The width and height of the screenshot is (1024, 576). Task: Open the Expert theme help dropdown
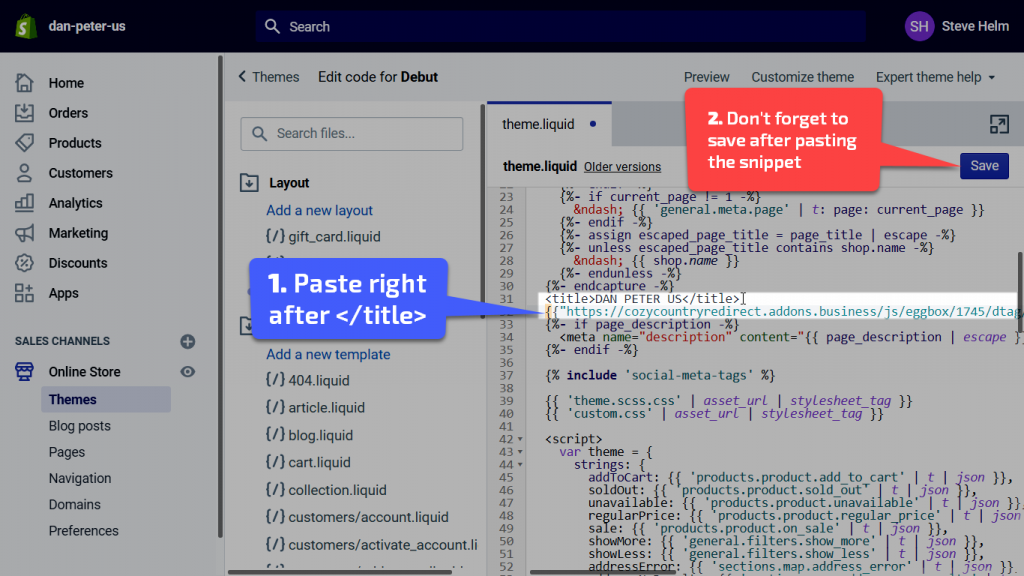click(935, 77)
